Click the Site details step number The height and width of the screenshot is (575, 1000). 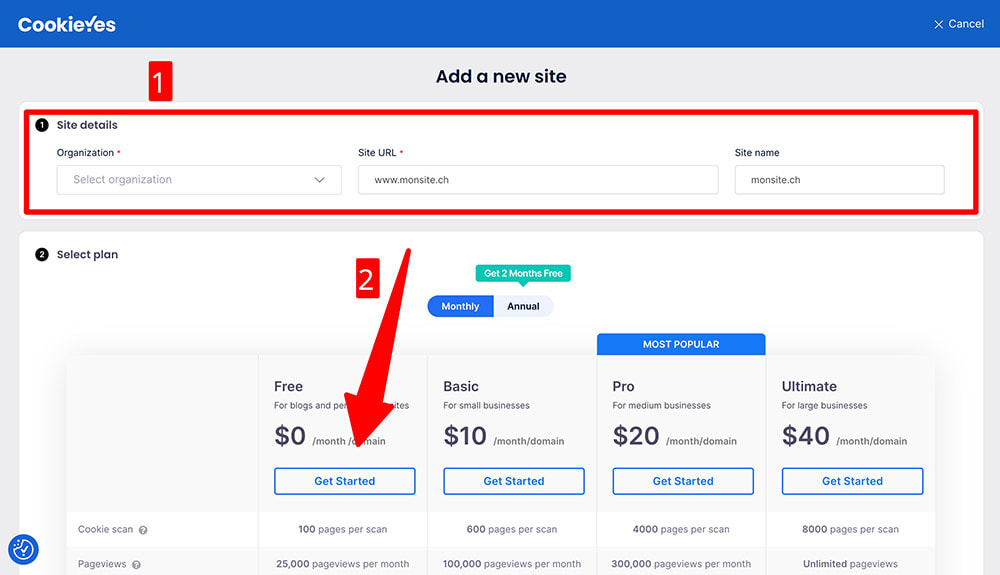(x=42, y=125)
